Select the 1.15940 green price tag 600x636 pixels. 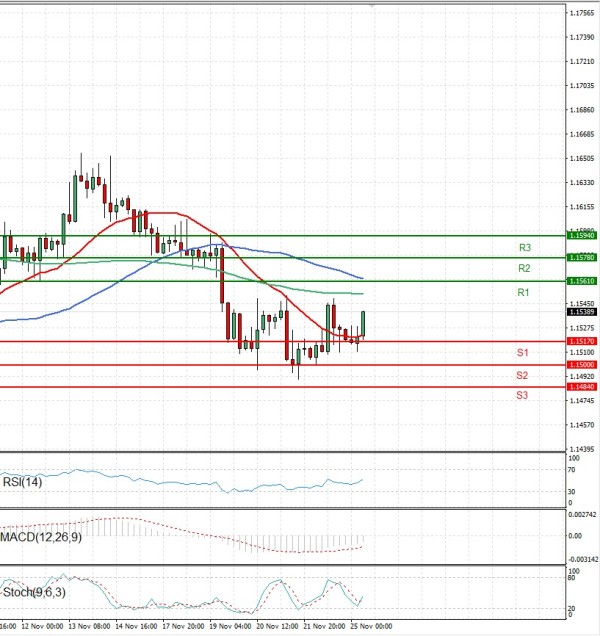coord(582,235)
